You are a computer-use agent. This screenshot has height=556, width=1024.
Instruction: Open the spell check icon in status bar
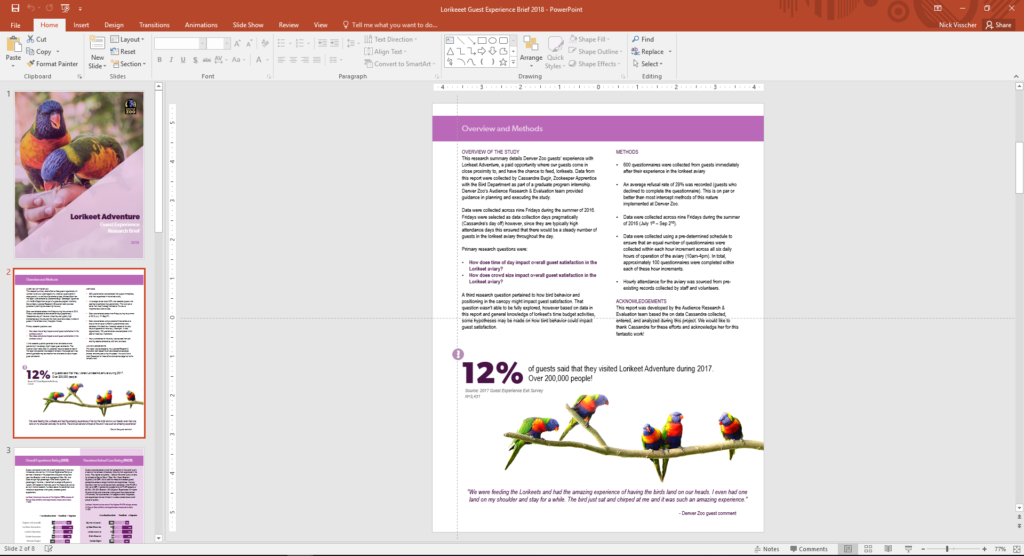48,549
